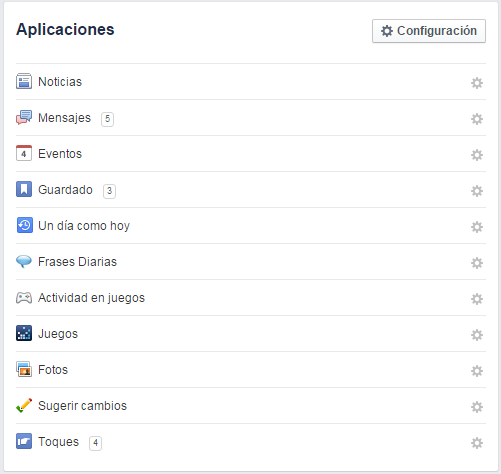The height and width of the screenshot is (474, 501).
Task: Click the Actividad en juegos gamepad icon
Action: click(24, 297)
